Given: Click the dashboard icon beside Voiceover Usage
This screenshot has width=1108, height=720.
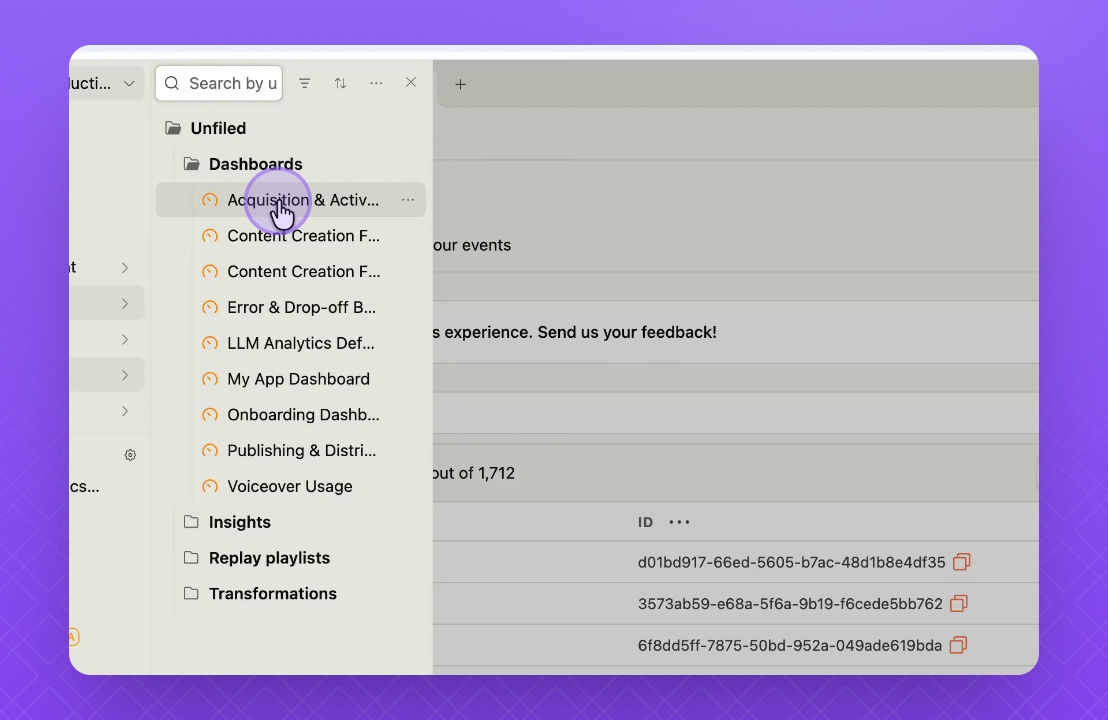Looking at the screenshot, I should coord(210,487).
